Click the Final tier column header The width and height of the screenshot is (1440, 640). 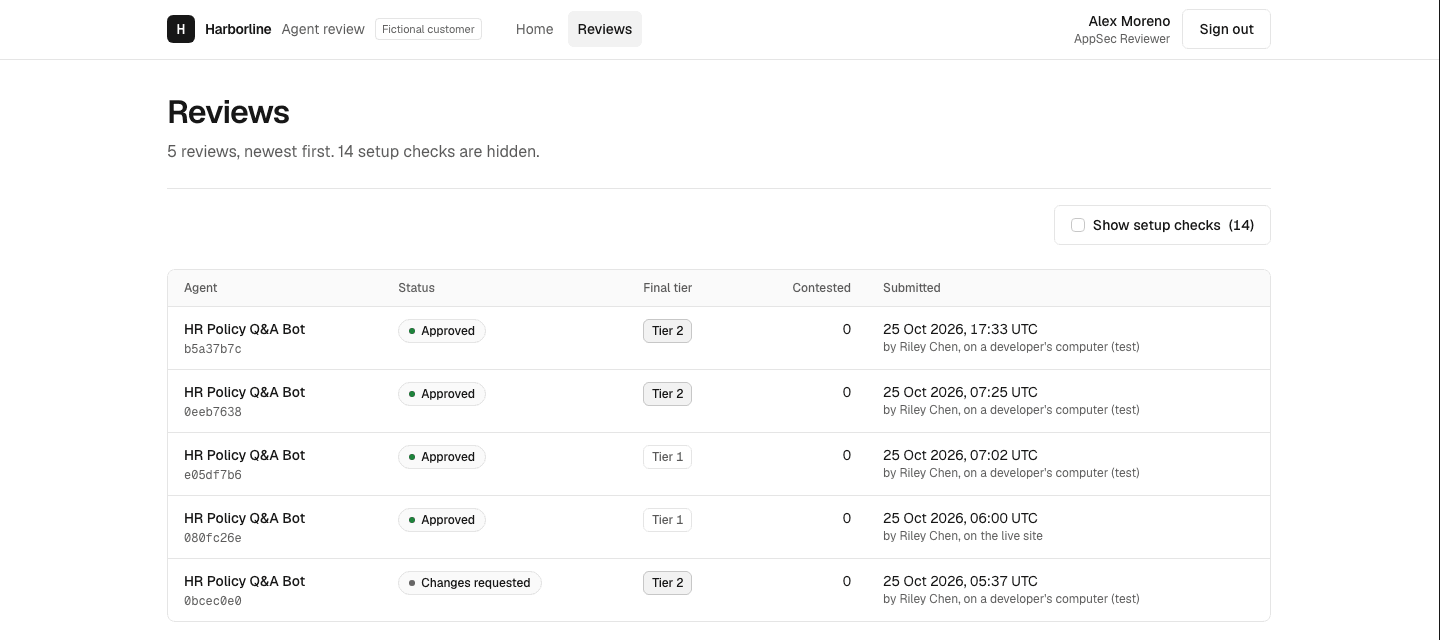pos(667,288)
